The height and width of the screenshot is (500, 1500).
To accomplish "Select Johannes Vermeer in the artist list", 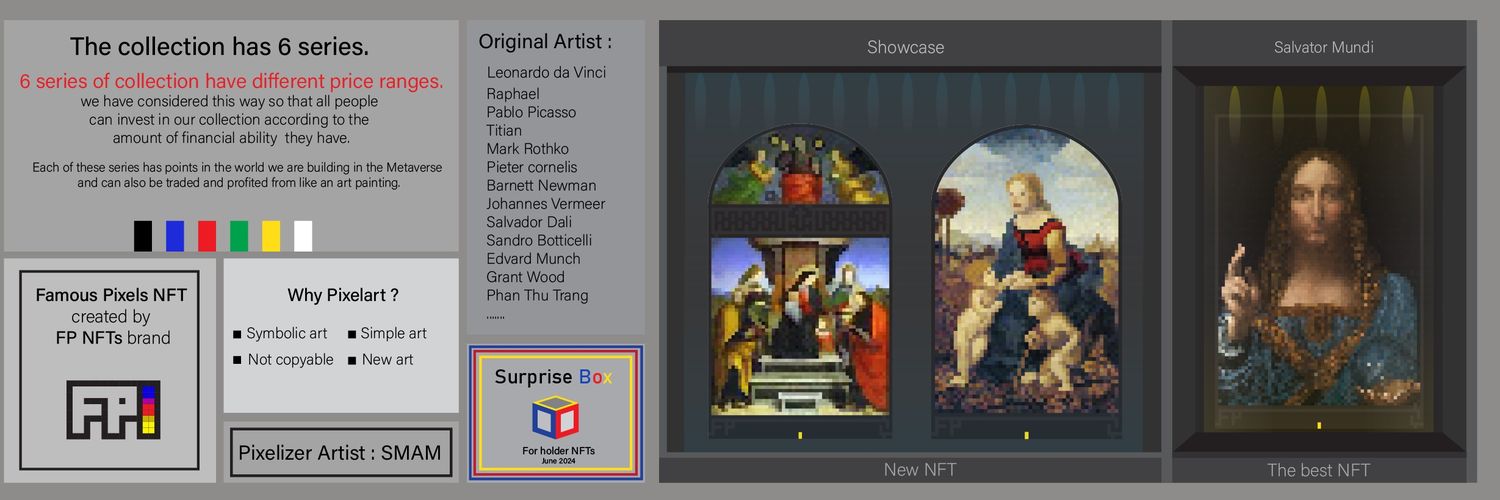I will [x=545, y=204].
